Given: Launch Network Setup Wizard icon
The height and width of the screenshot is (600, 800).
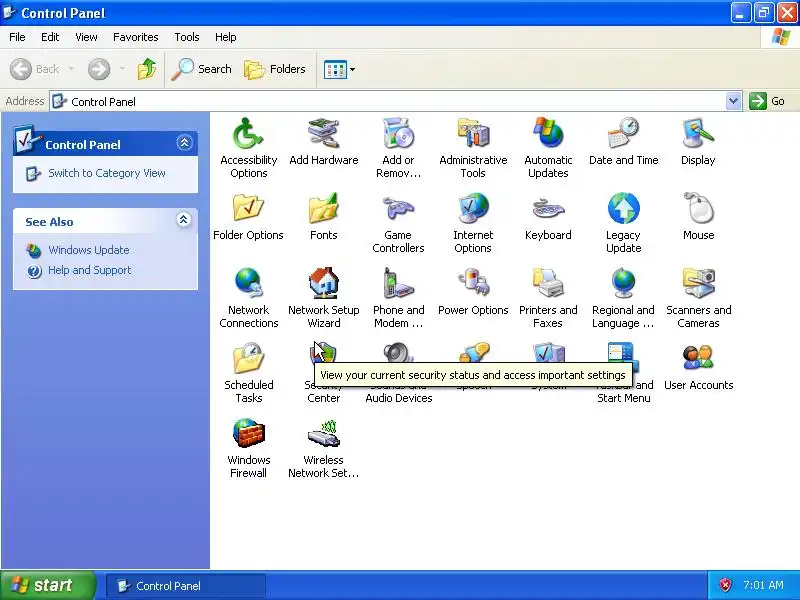Looking at the screenshot, I should (323, 284).
